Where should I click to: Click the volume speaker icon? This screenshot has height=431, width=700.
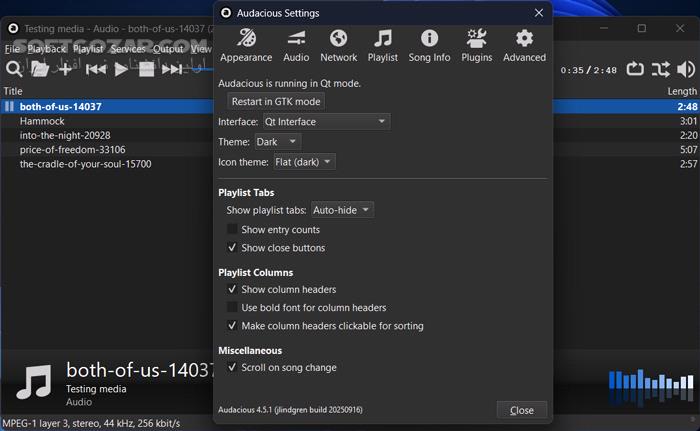coord(686,69)
